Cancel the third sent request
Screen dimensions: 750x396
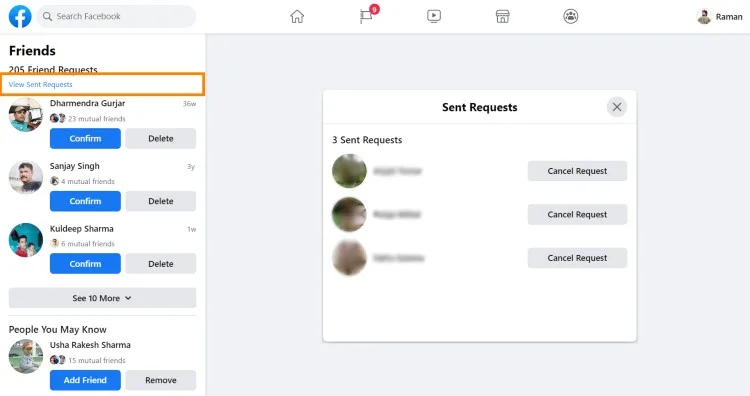click(577, 258)
